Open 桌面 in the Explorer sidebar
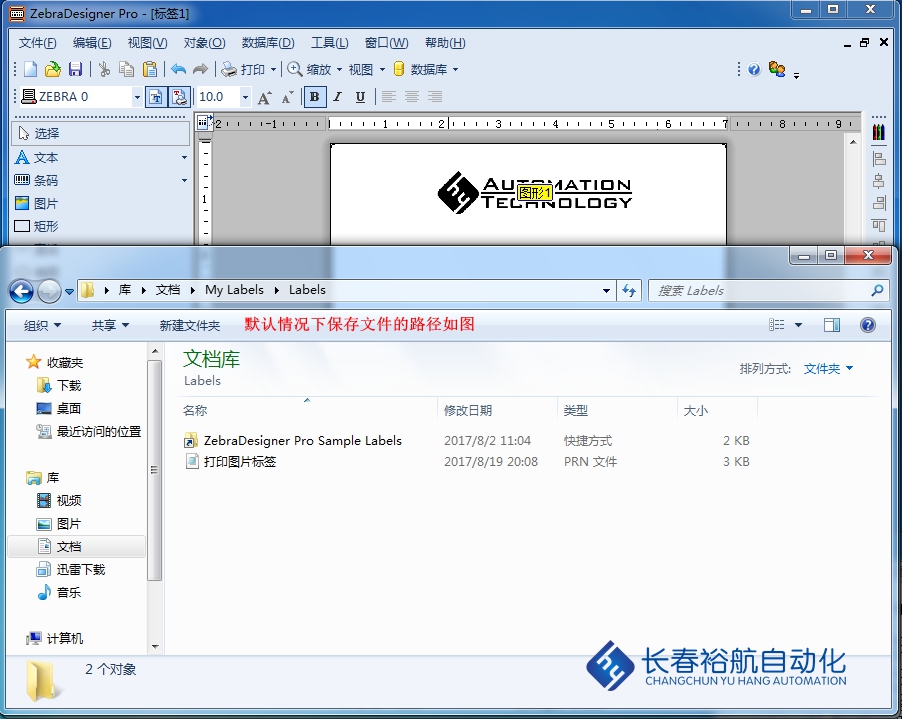 coord(59,408)
